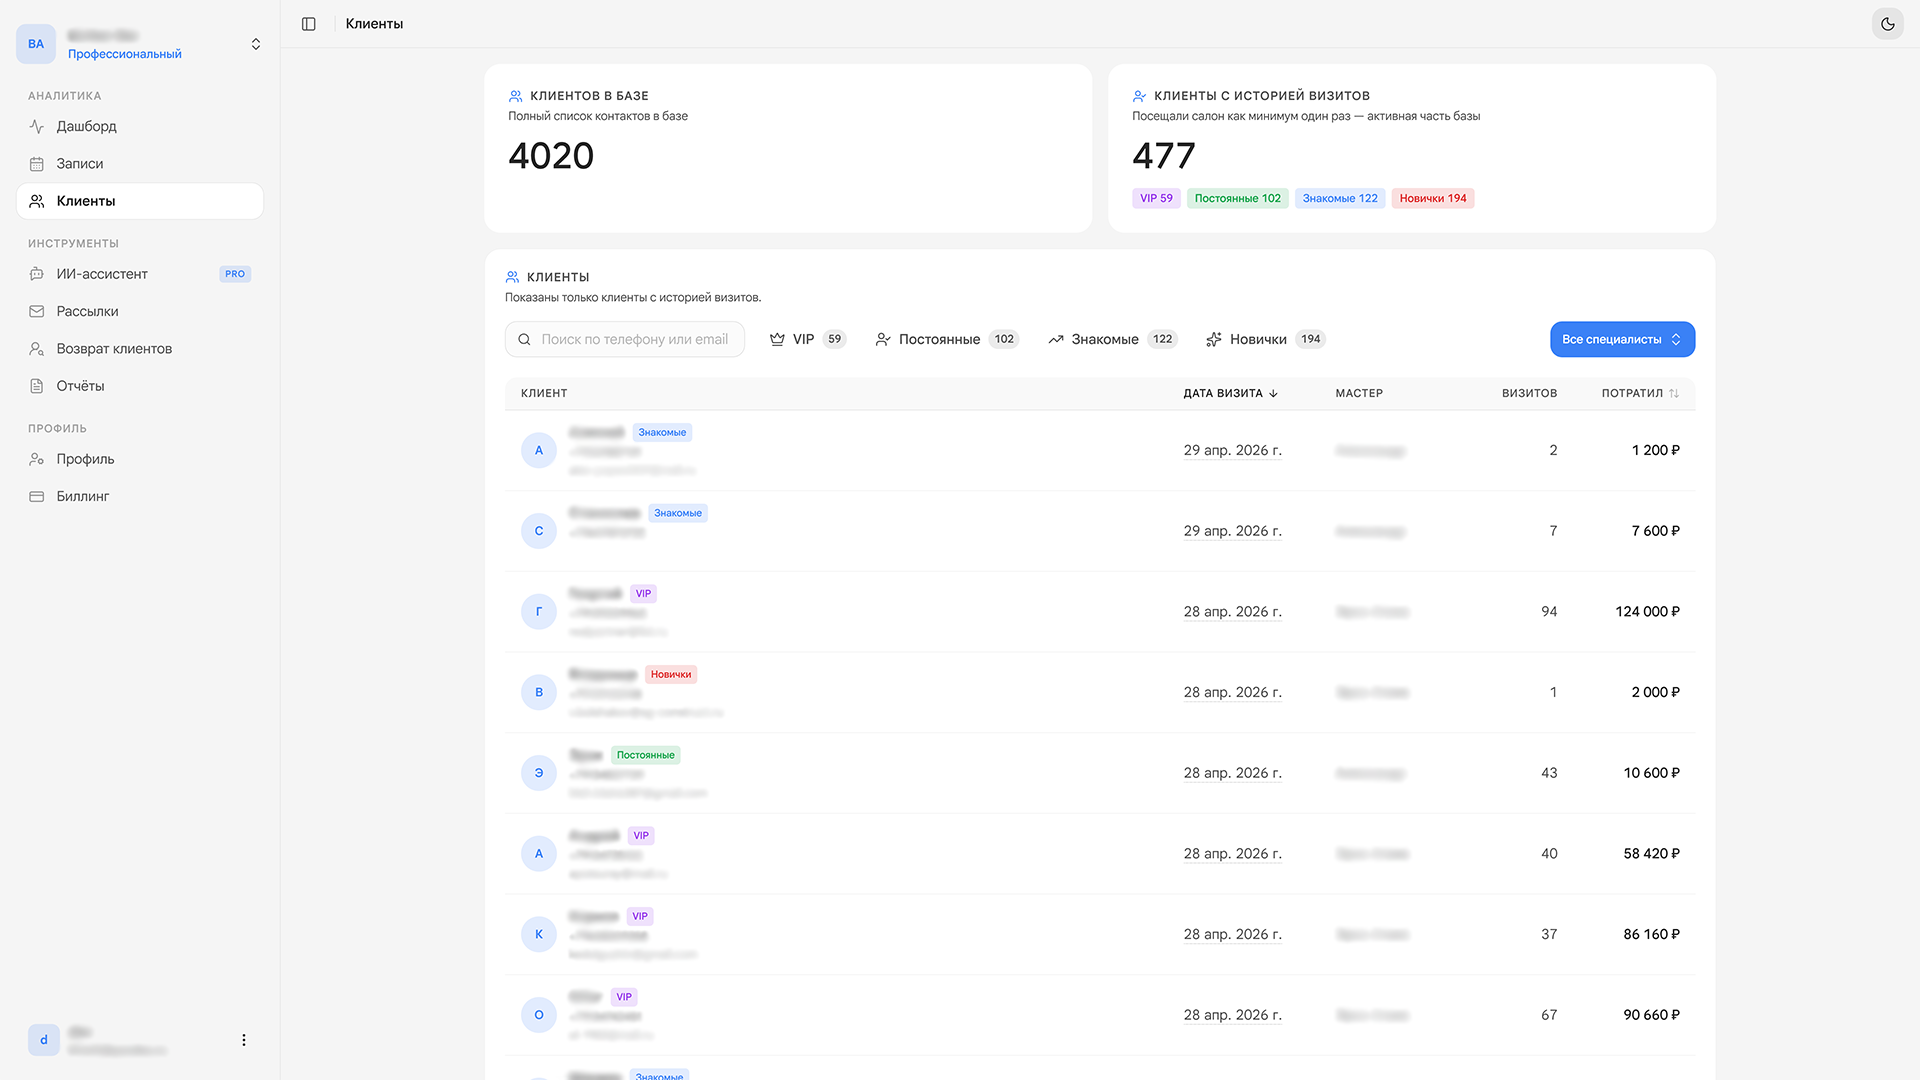Open client row with 7 600 ₽ spent
Image resolution: width=1920 pixels, height=1080 pixels.
coord(1100,531)
